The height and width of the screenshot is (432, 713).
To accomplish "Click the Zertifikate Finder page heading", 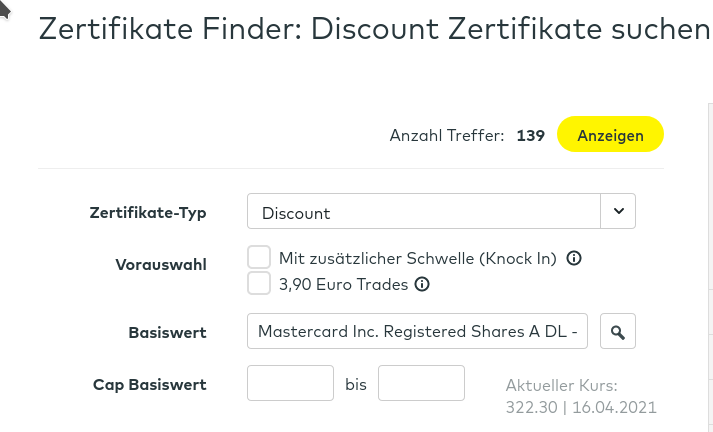I will pyautogui.click(x=374, y=30).
